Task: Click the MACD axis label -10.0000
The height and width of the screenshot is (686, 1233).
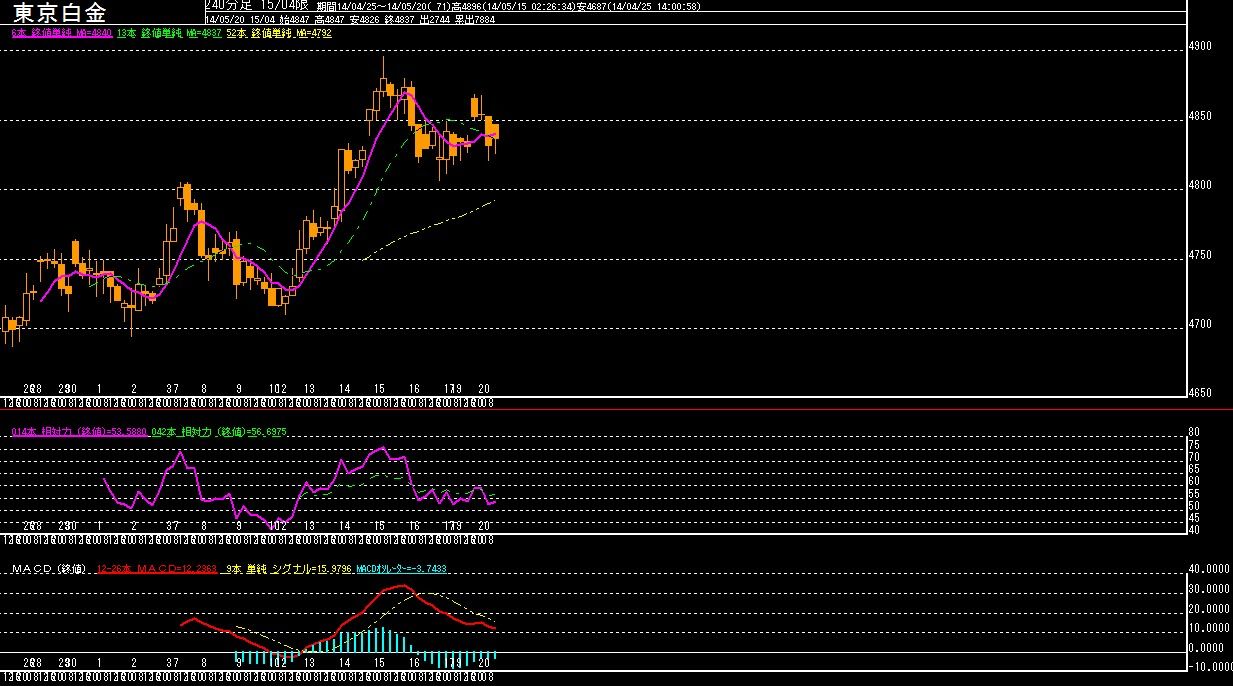Action: coord(1208,667)
